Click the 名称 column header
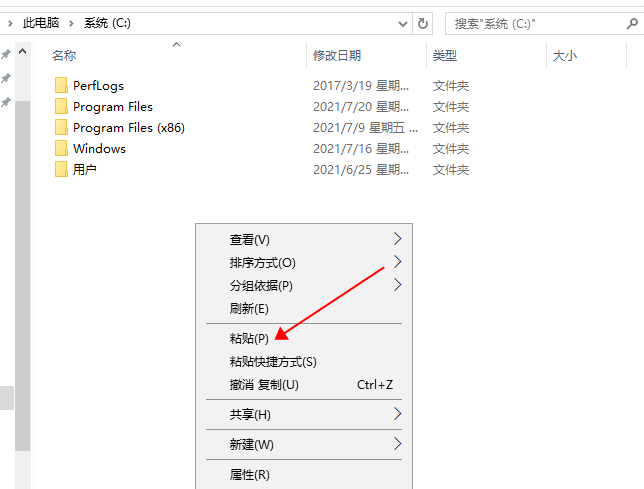 (64, 56)
